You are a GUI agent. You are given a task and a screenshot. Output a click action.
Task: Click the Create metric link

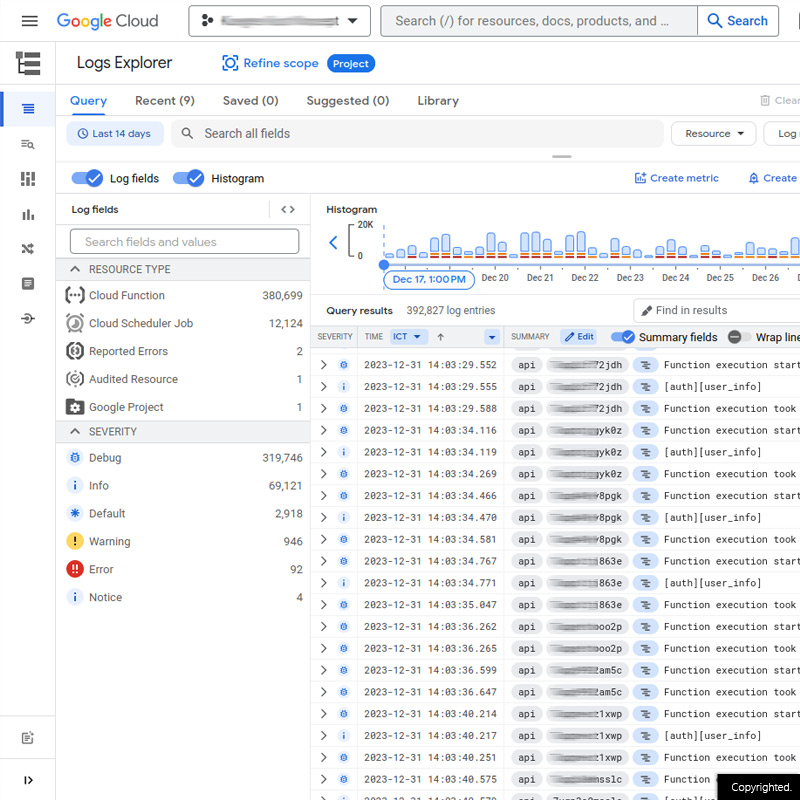pos(676,178)
